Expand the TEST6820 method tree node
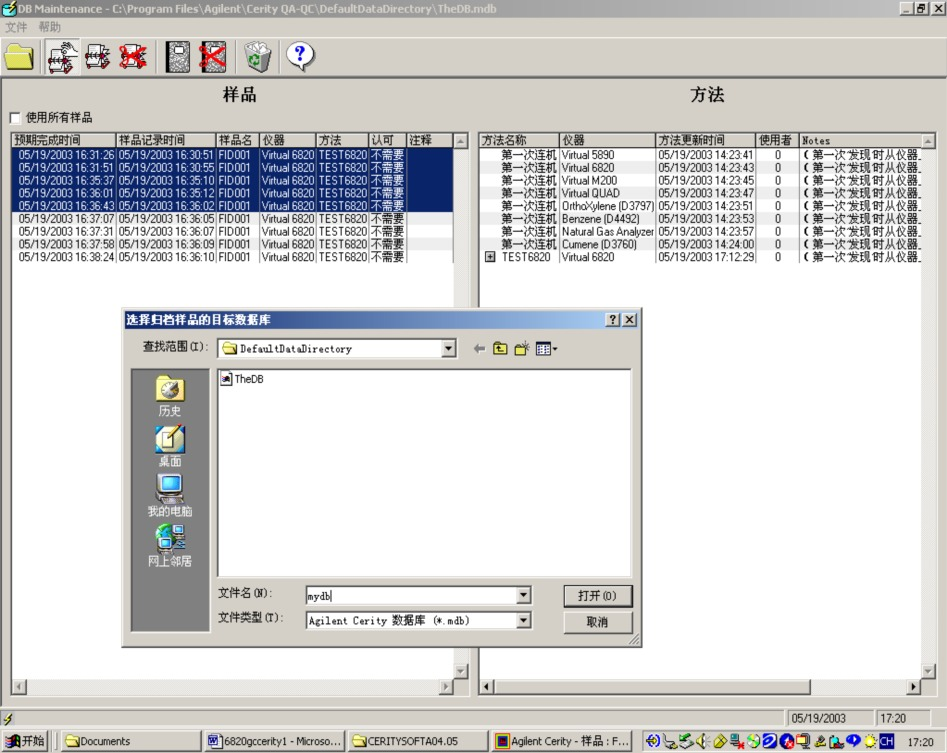This screenshot has width=947, height=753. (490, 257)
